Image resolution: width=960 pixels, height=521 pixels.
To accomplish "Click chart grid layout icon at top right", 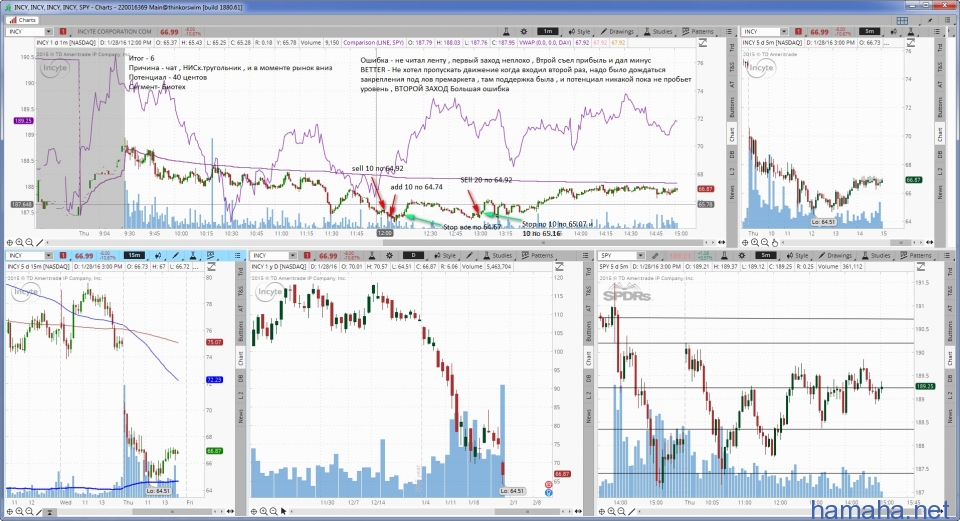I will (902, 20).
